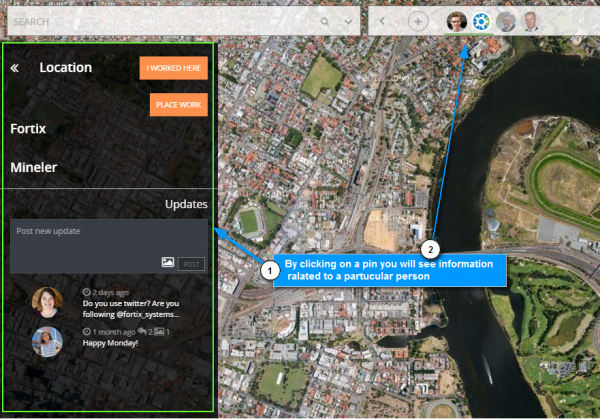Click the search magnifier icon

[x=325, y=21]
